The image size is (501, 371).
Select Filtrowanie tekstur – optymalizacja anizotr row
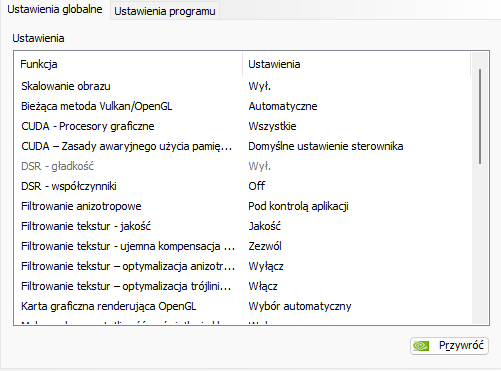(243, 266)
